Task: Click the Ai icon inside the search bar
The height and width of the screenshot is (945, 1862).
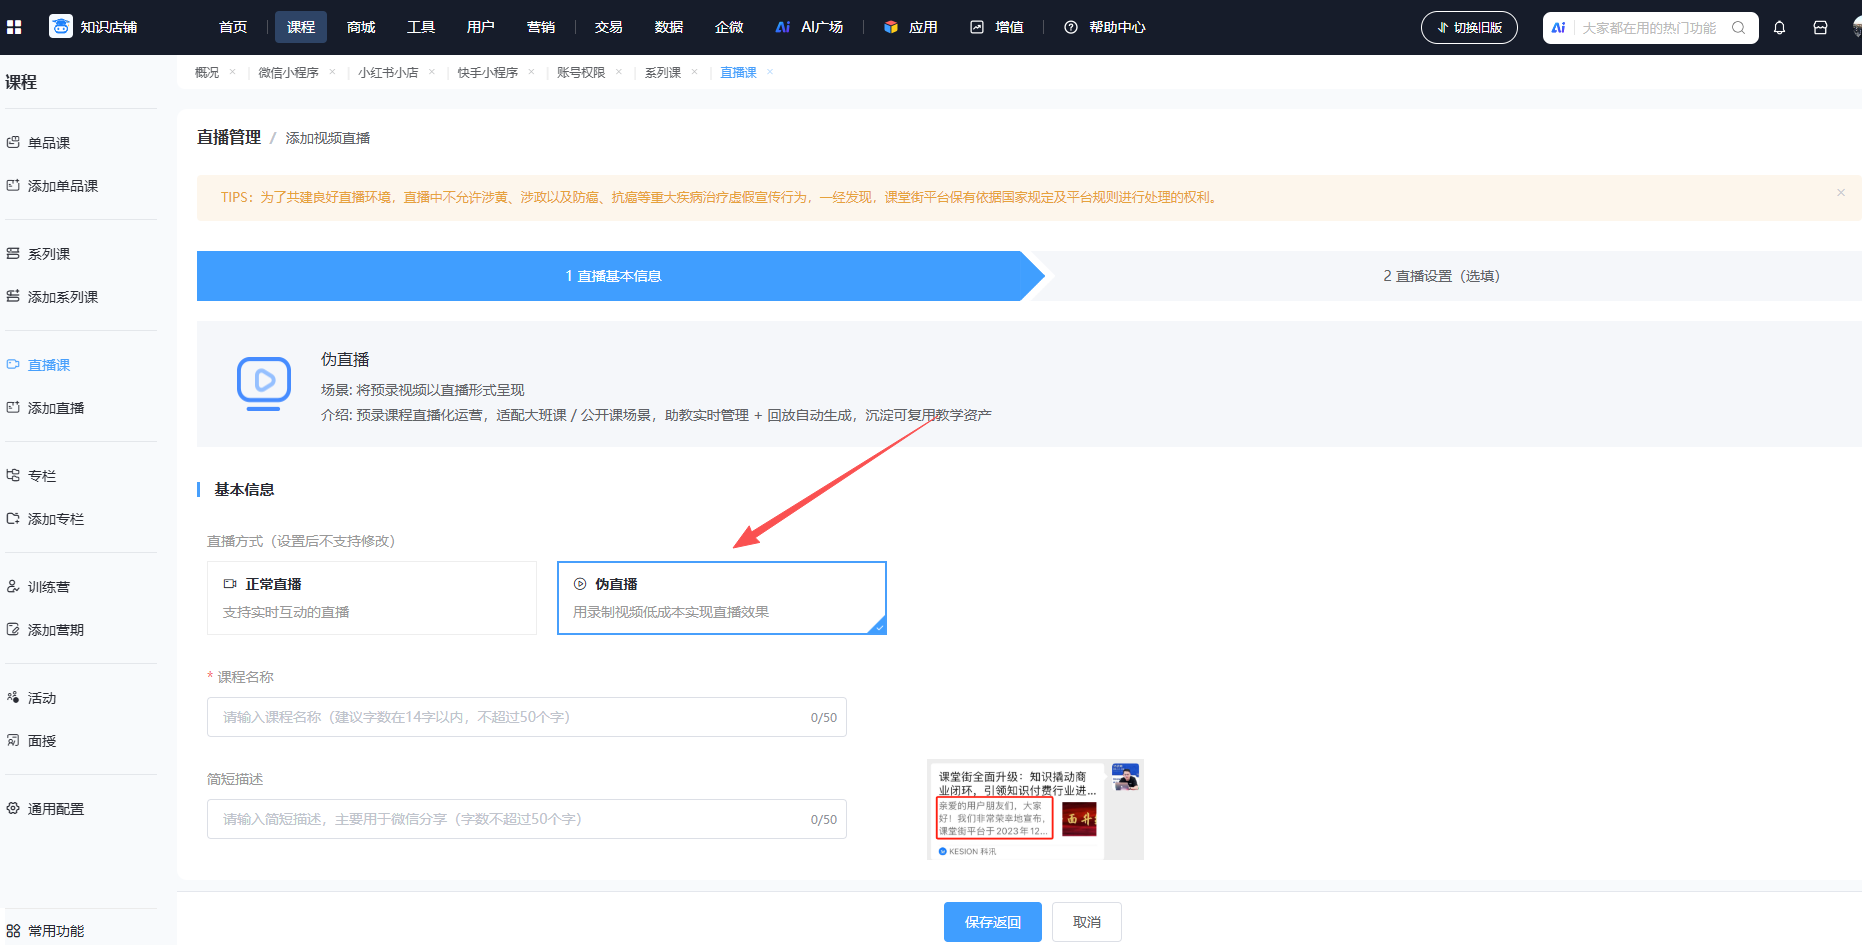Action: pos(1557,27)
